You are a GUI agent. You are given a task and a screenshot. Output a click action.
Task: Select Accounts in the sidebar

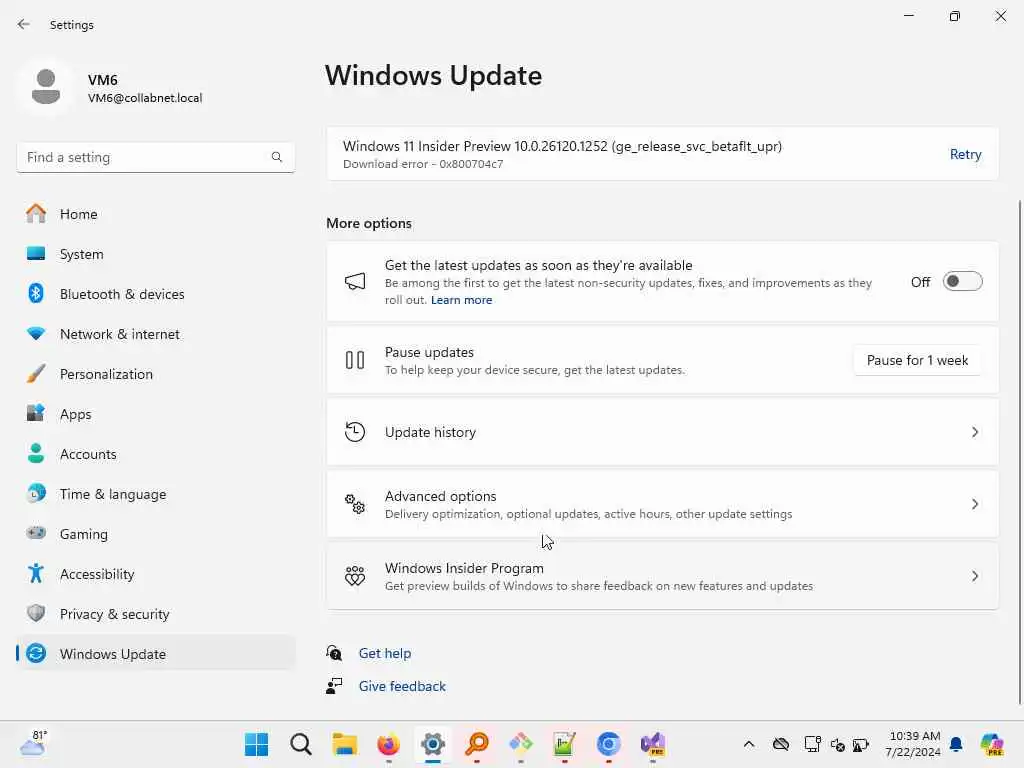(155, 453)
